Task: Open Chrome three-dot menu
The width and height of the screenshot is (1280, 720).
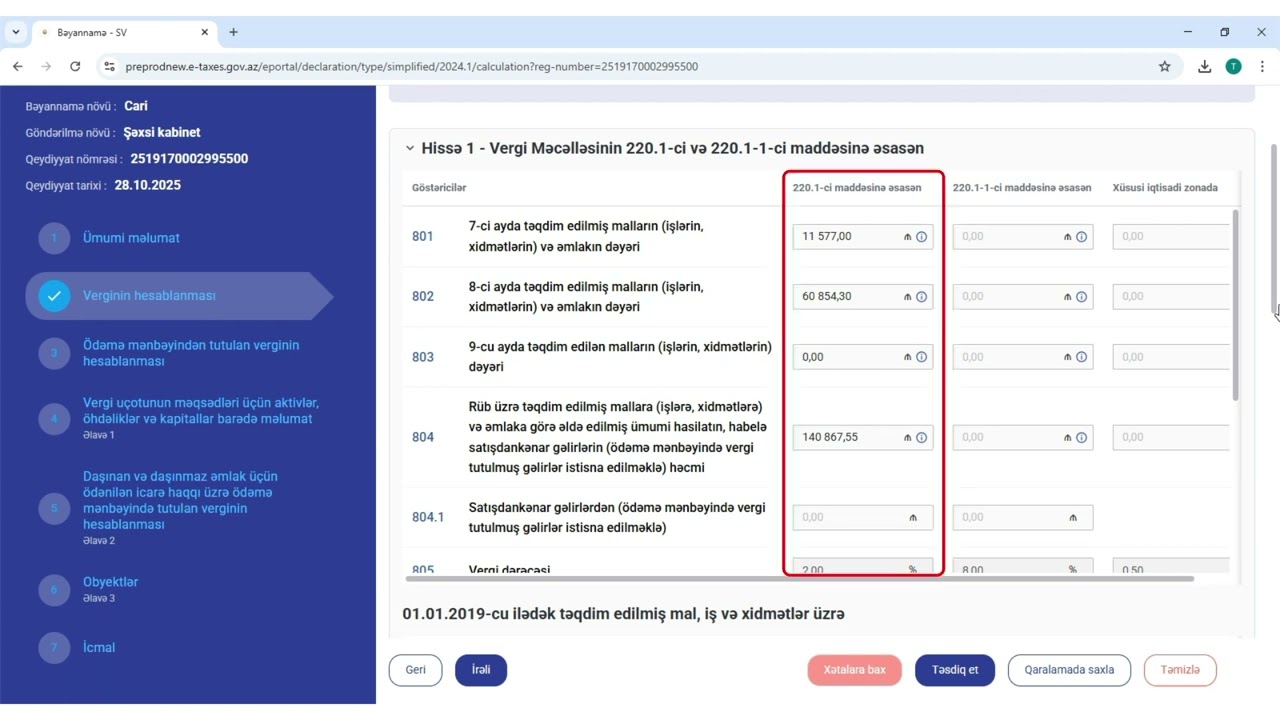Action: 1262,66
